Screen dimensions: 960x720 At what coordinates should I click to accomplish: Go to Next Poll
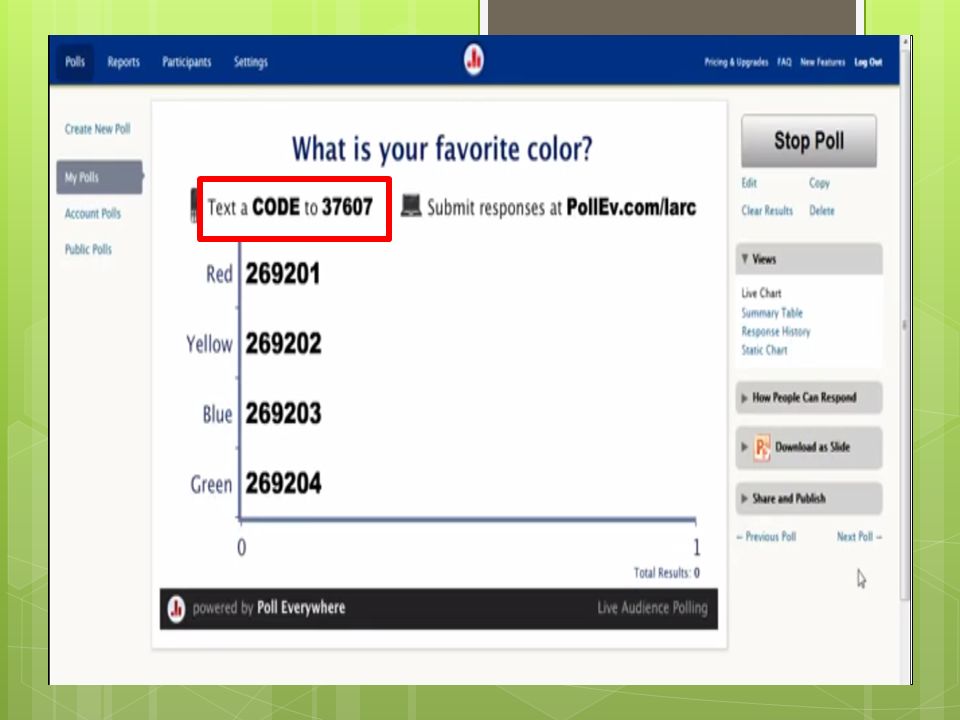coord(860,537)
